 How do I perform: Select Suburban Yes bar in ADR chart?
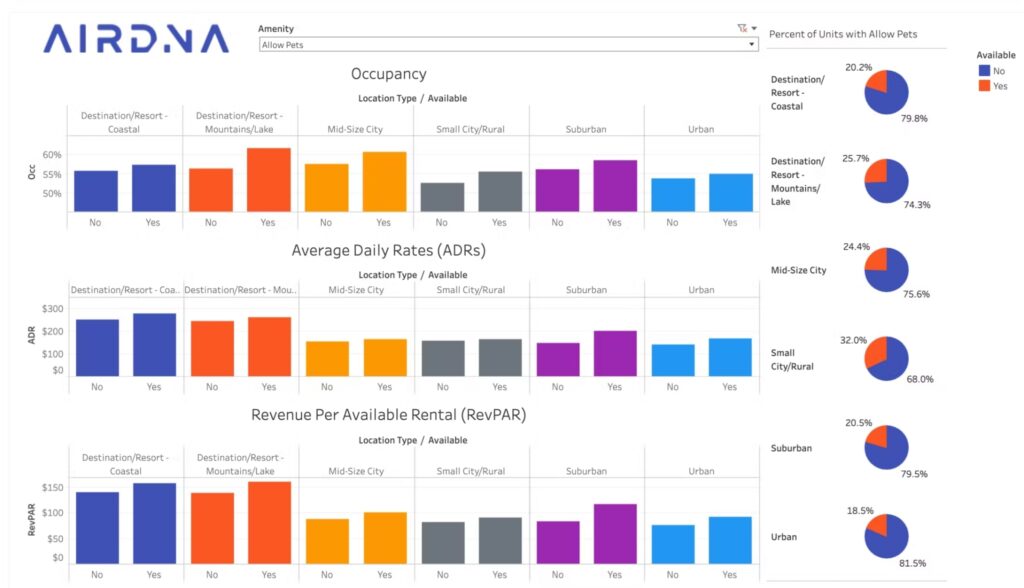pyautogui.click(x=615, y=353)
